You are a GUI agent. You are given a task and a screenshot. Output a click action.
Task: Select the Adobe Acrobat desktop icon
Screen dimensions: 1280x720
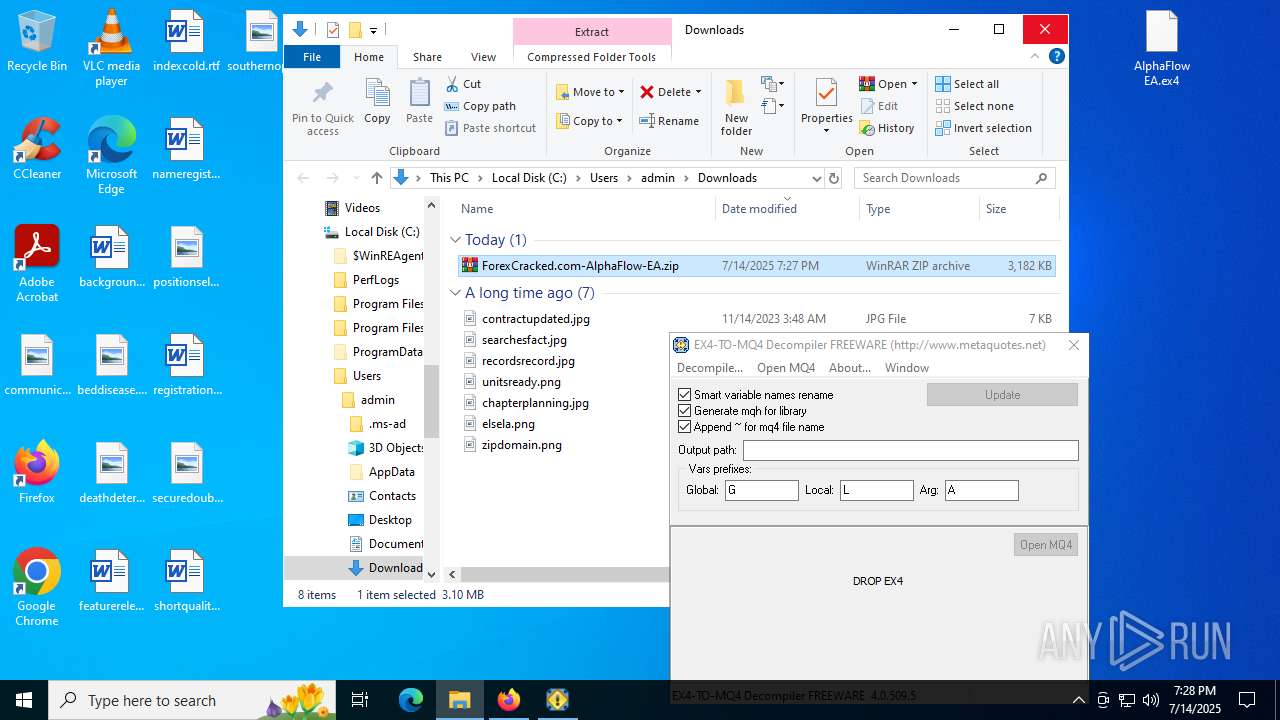(x=37, y=263)
